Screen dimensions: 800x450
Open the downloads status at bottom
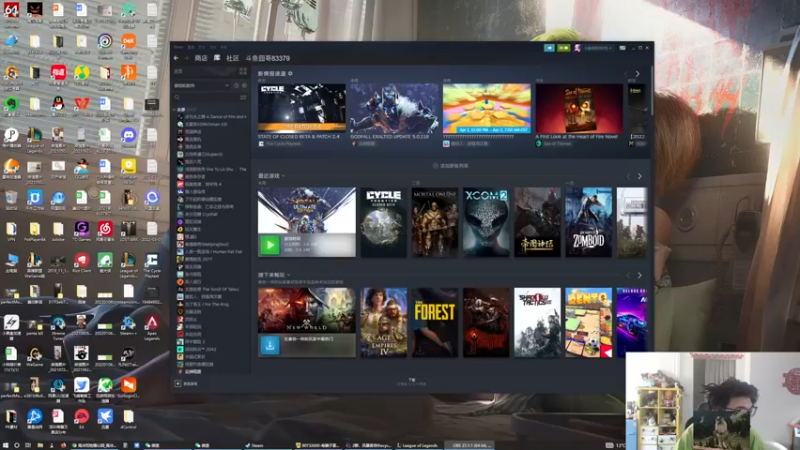coord(412,382)
